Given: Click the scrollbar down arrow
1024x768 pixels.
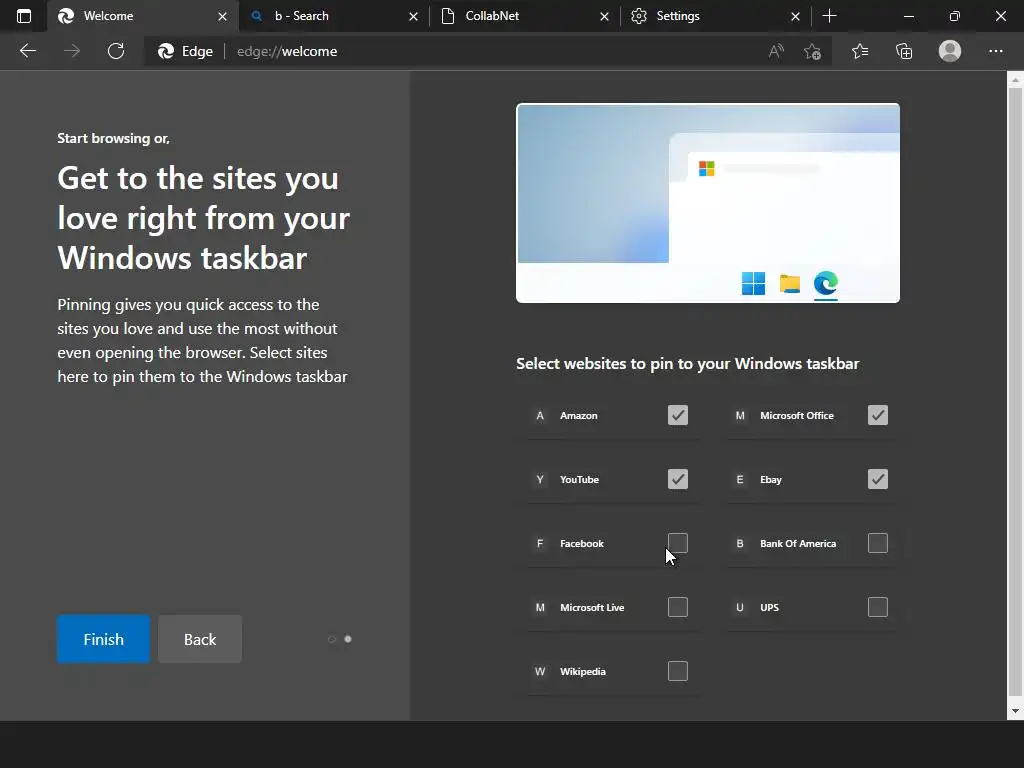Looking at the screenshot, I should click(1015, 711).
